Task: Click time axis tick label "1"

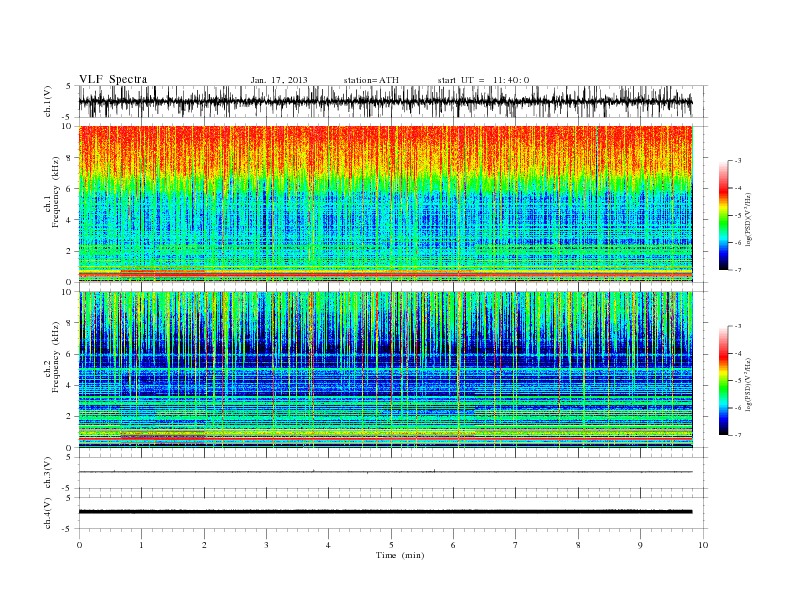Action: click(142, 545)
